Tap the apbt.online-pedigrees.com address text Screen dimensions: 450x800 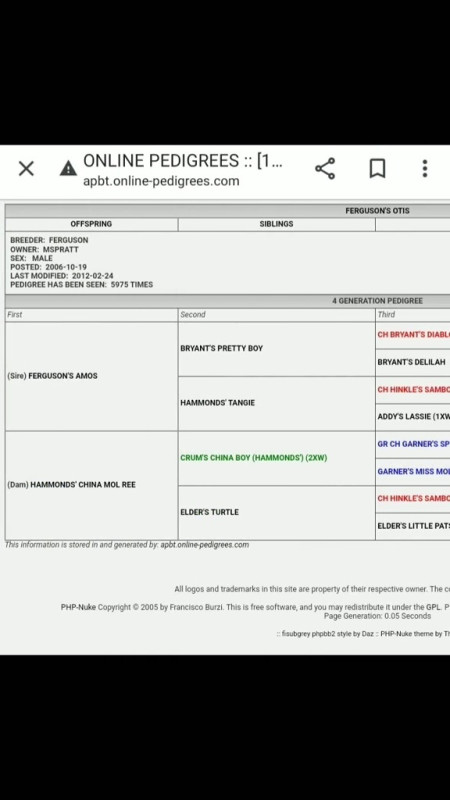[161, 181]
